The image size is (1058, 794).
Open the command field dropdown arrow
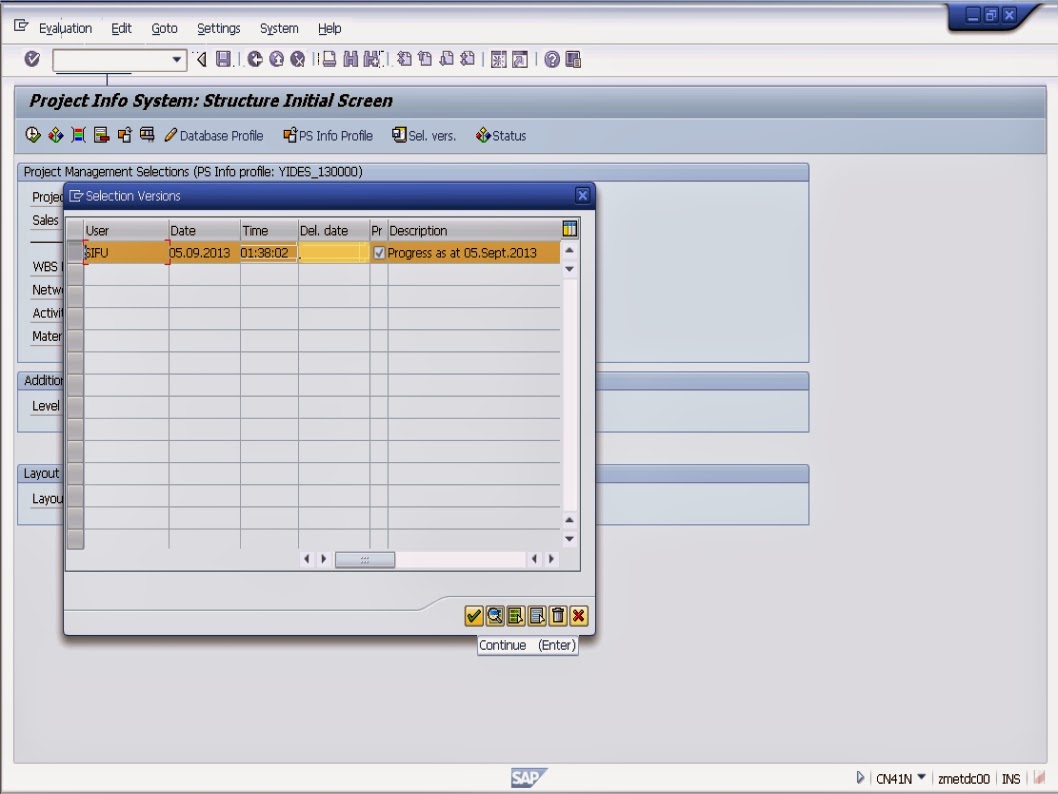tap(177, 59)
